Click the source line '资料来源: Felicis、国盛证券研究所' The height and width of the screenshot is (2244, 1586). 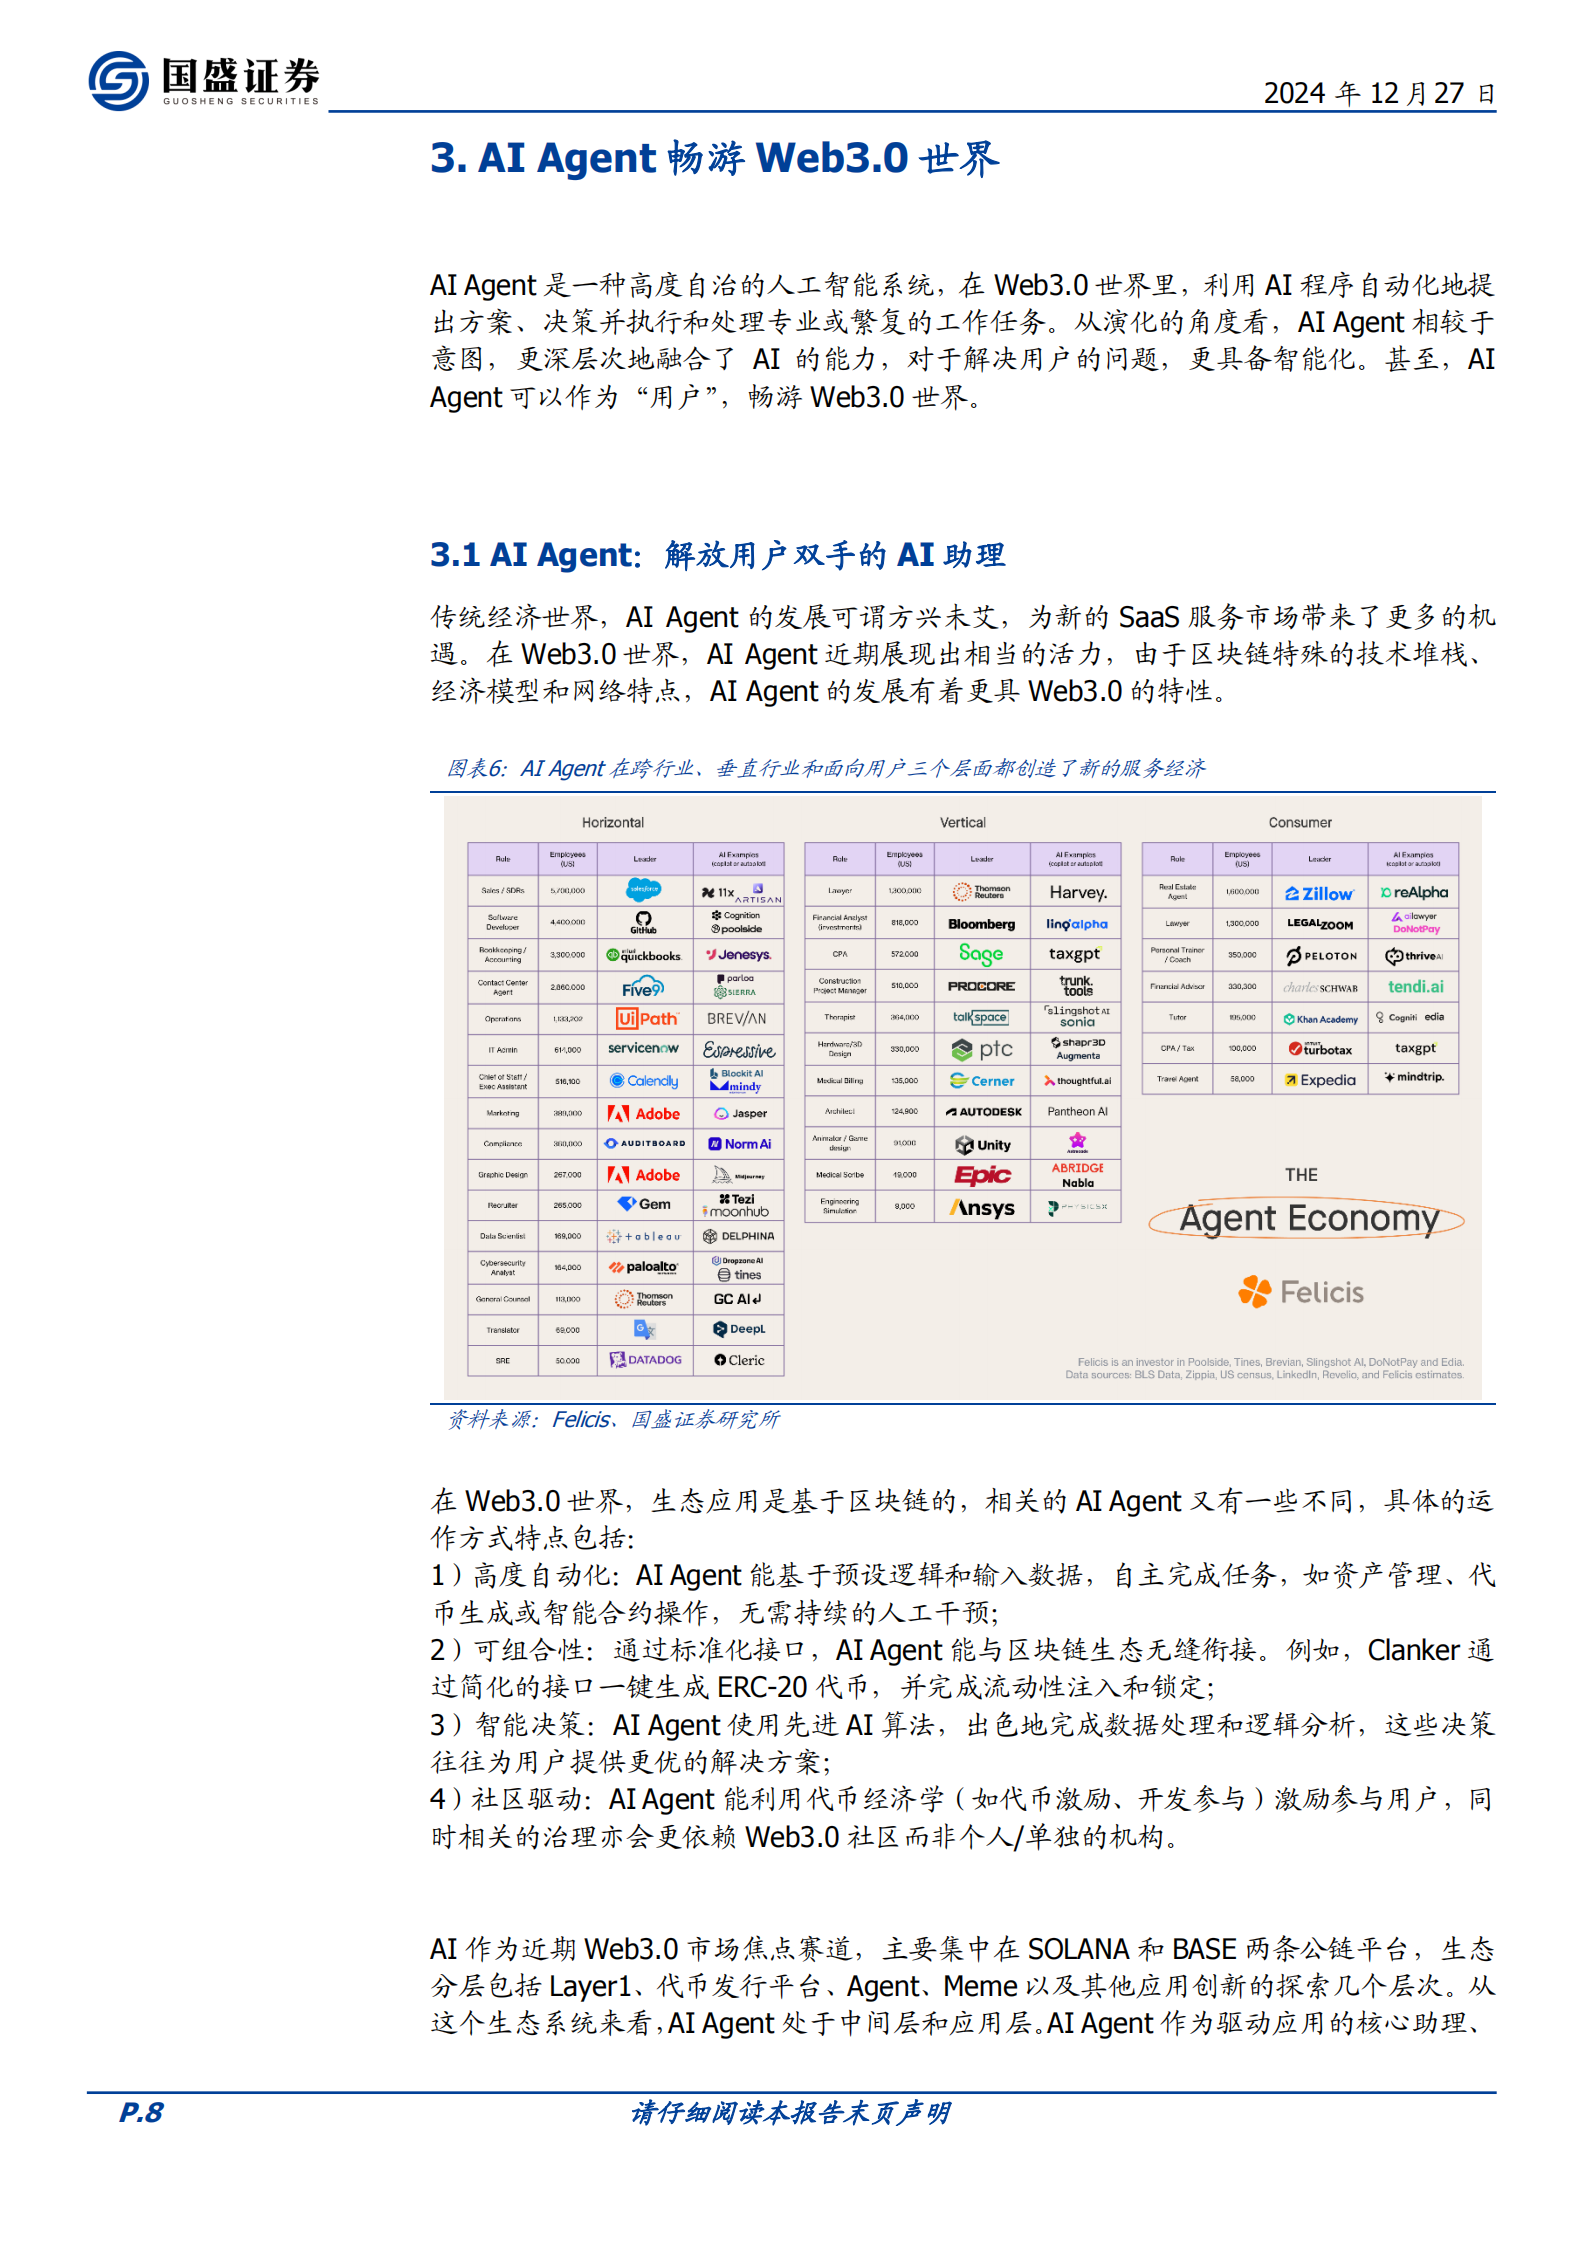tap(612, 1419)
